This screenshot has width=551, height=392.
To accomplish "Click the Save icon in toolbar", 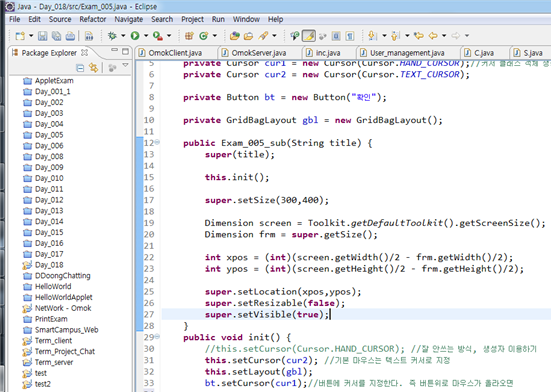I will [43, 36].
